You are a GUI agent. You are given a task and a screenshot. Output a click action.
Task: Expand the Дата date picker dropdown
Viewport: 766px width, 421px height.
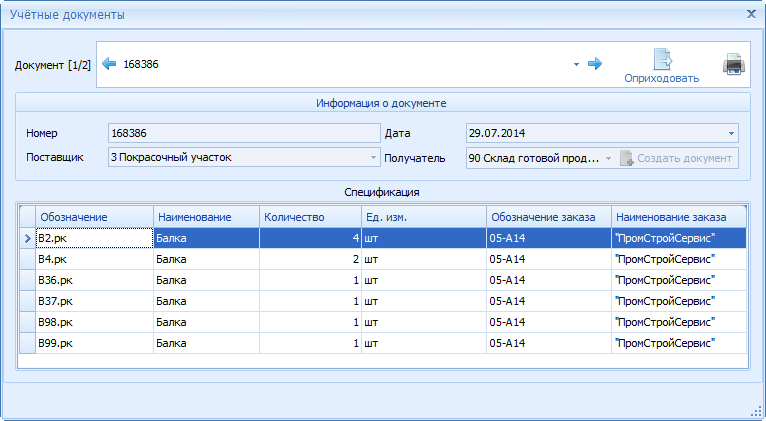731,133
